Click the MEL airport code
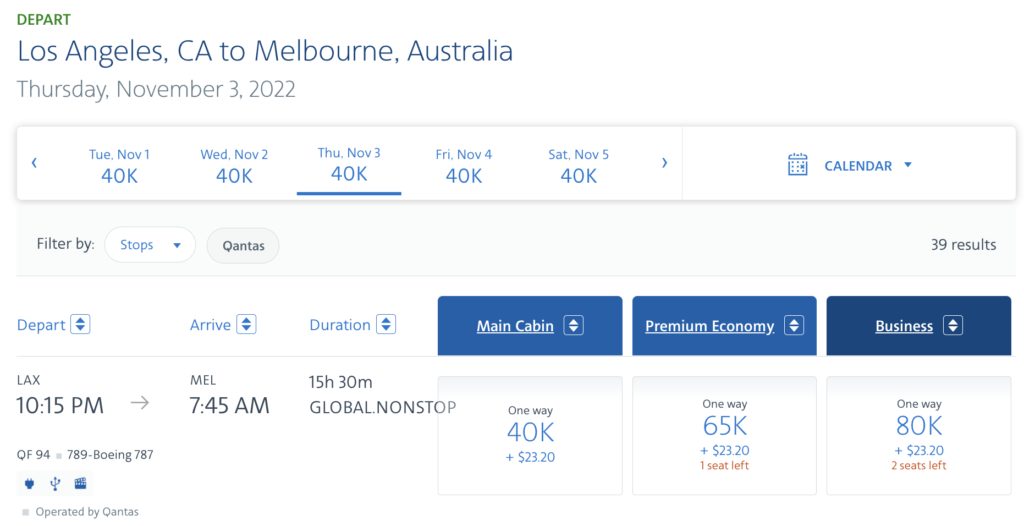1024x526 pixels. (x=203, y=380)
